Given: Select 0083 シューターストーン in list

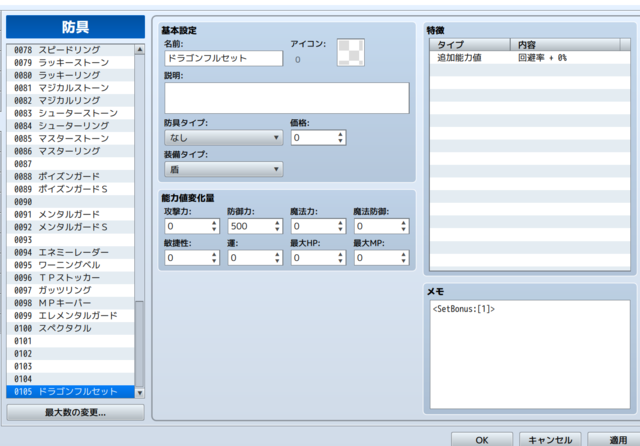Looking at the screenshot, I should [70, 113].
